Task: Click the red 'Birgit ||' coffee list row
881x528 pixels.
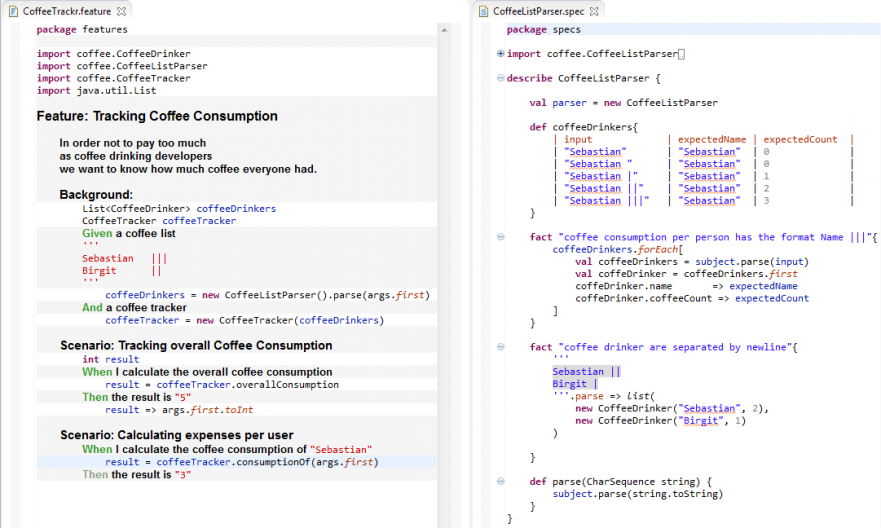Action: click(122, 271)
